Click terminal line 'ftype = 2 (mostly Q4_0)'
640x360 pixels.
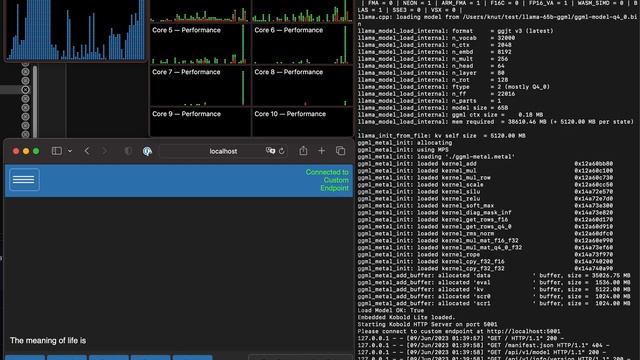pos(454,87)
